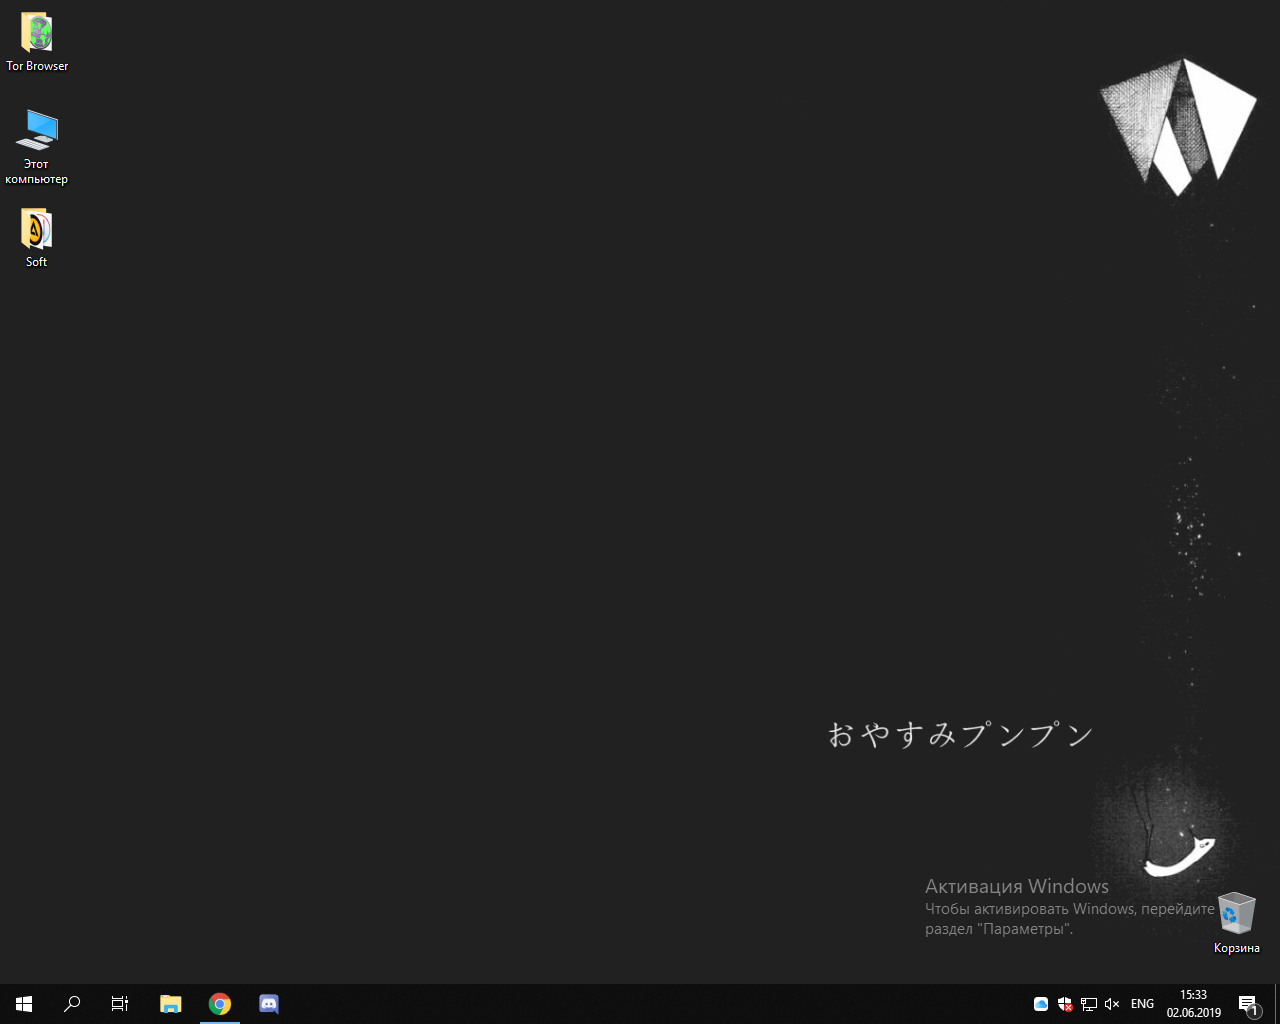1280x1024 pixels.
Task: Open the cloud storage tray icon
Action: [1041, 1004]
